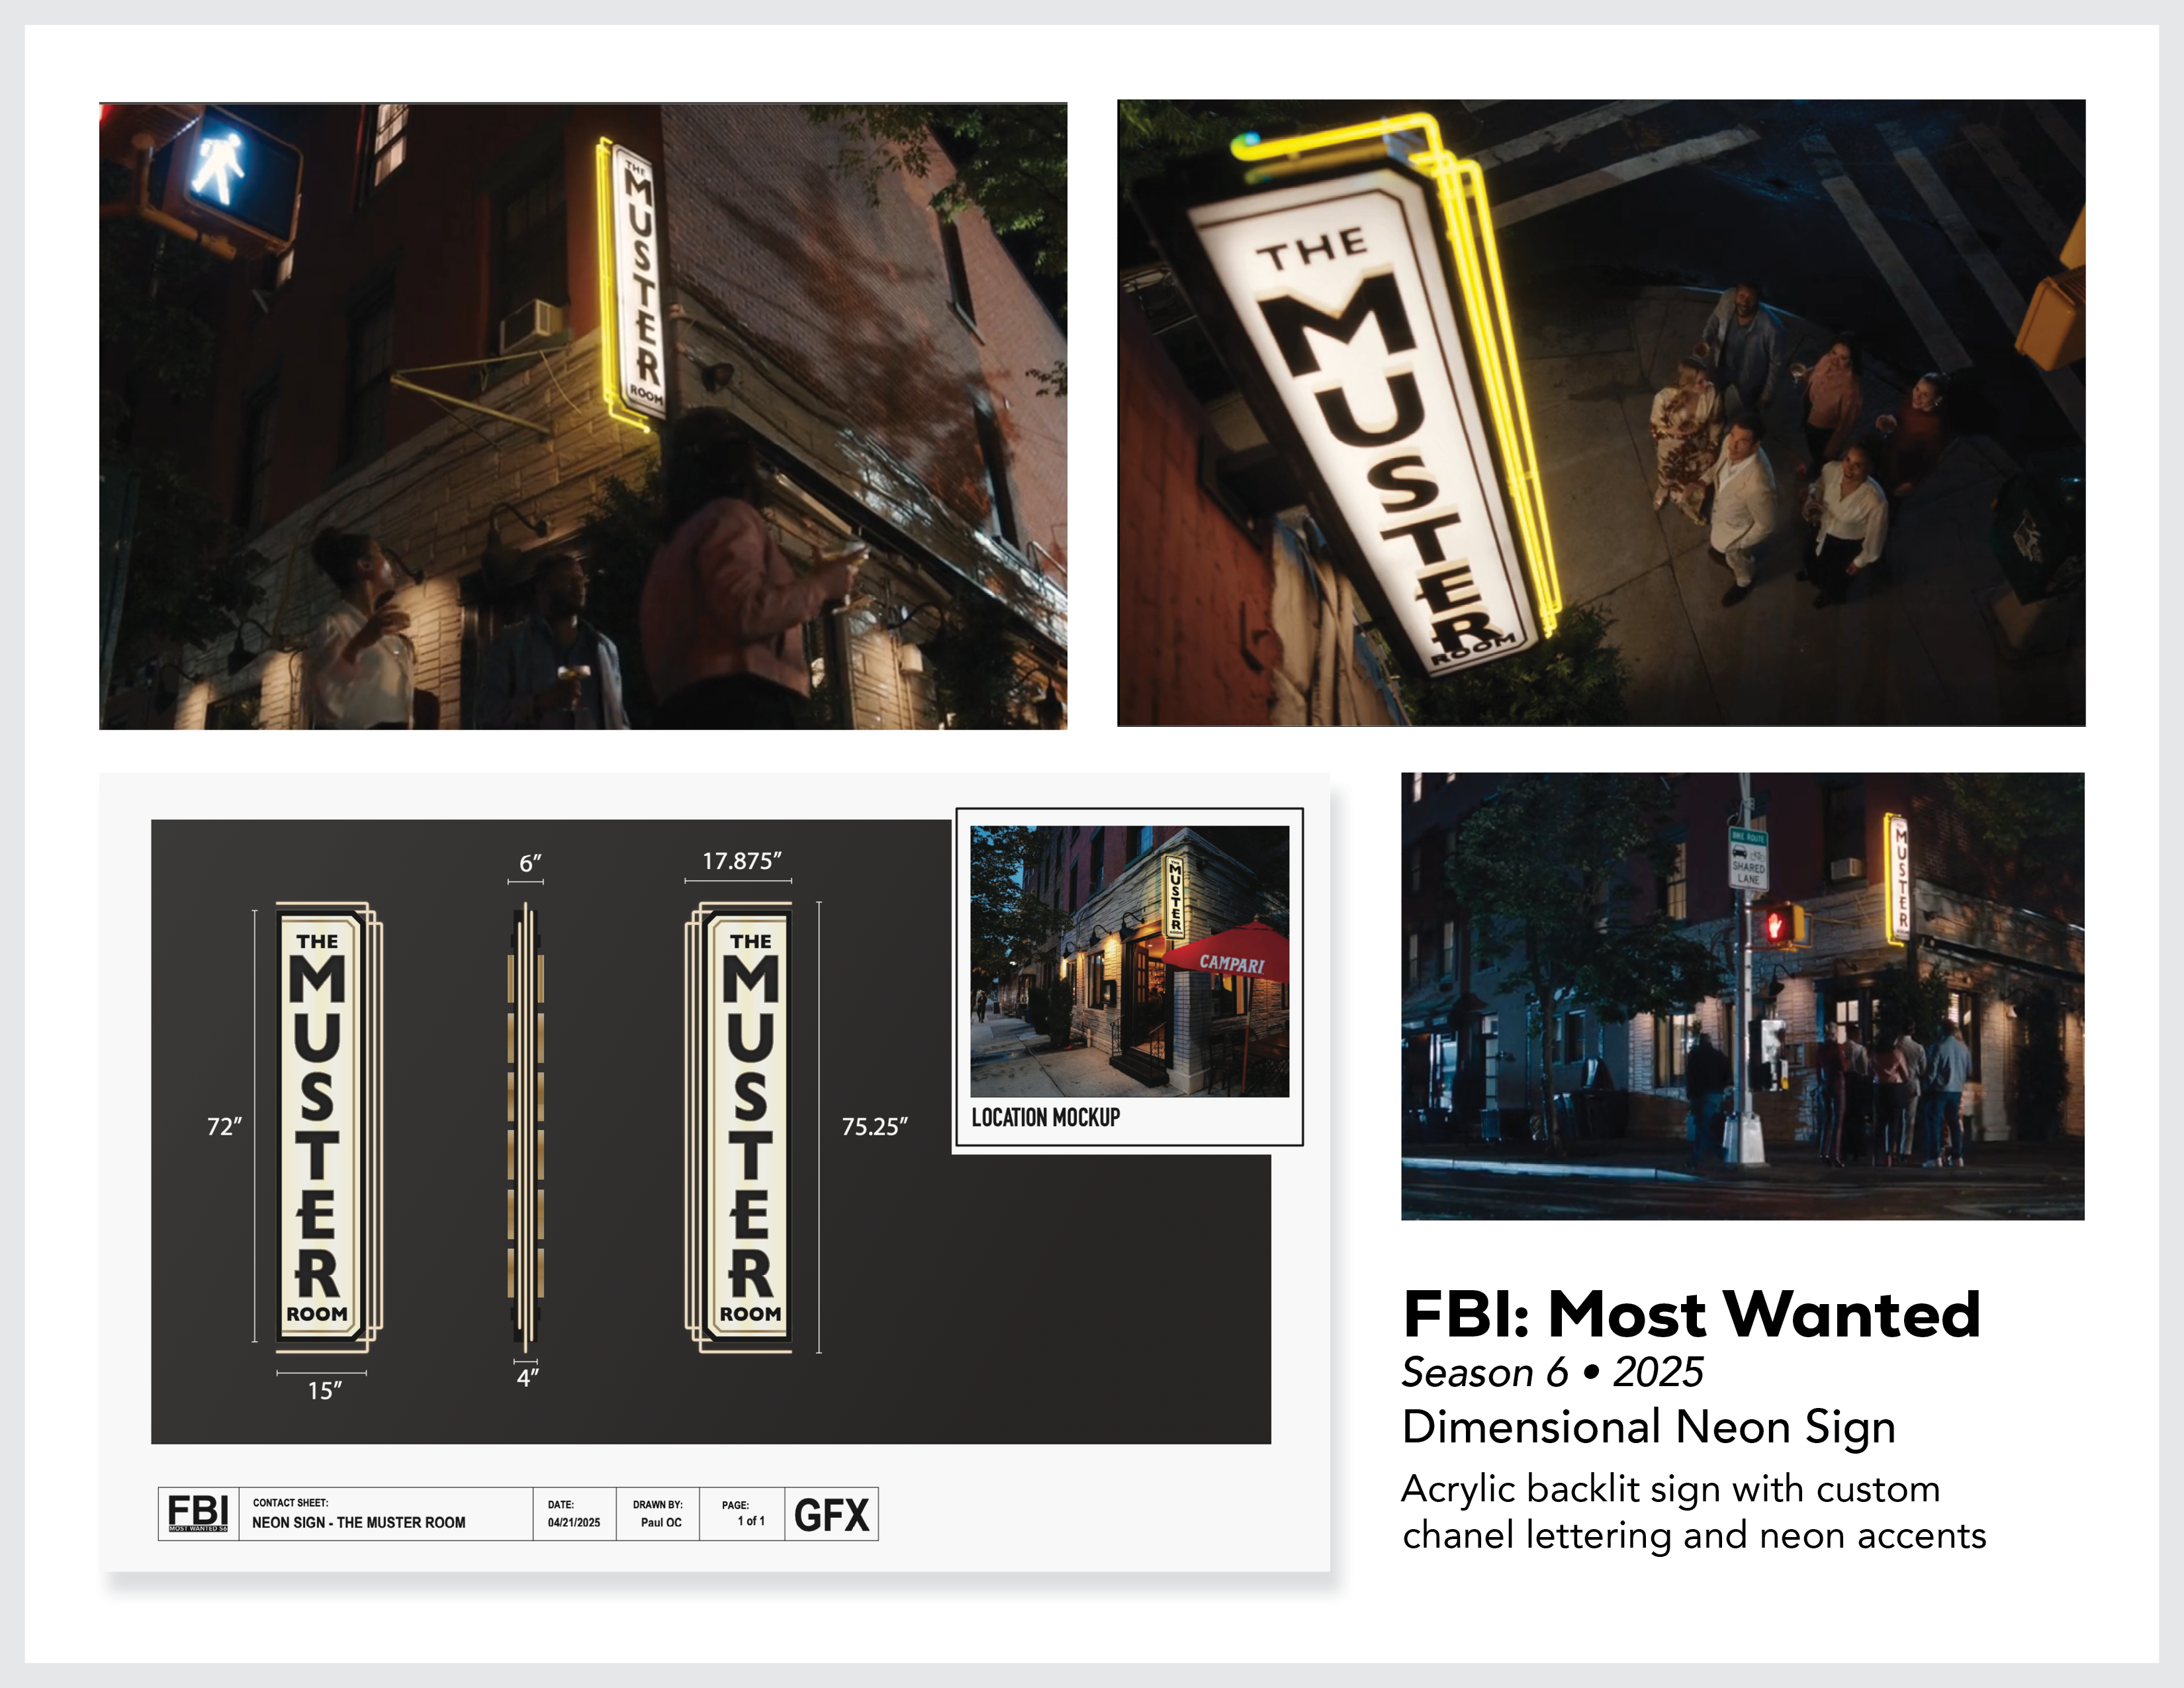Click the "Dimensional Neon Sign" title
The height and width of the screenshot is (1688, 2184).
pyautogui.click(x=1648, y=1427)
